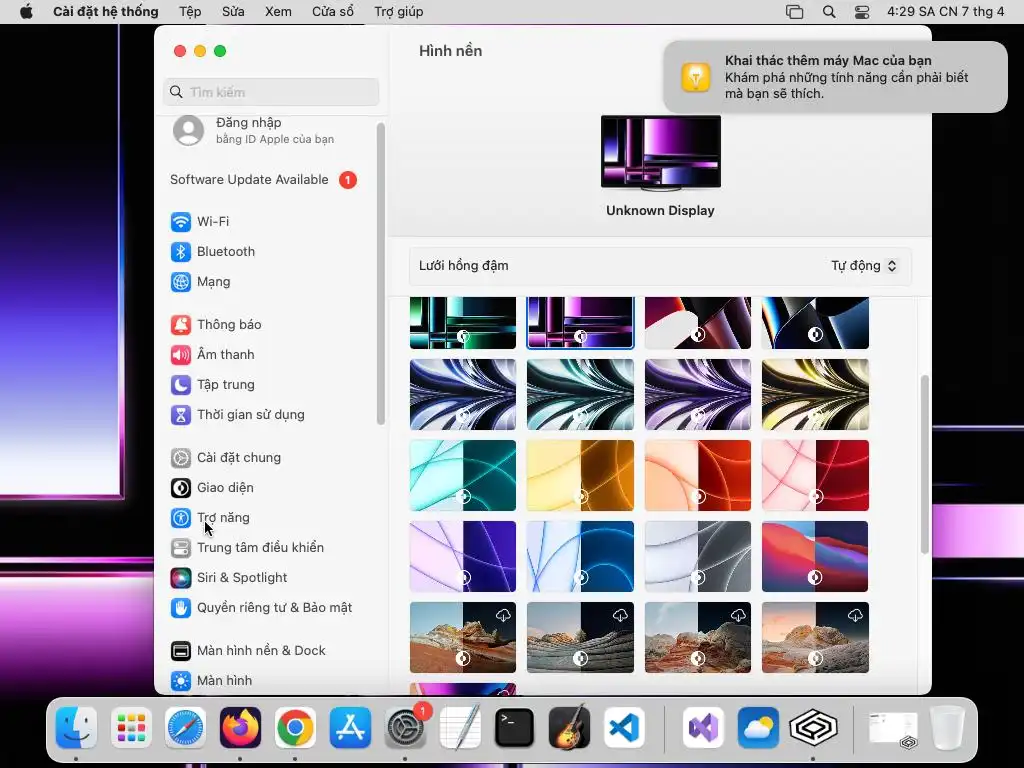The width and height of the screenshot is (1024, 768).
Task: Open Launchpad from the Dock
Action: coord(131,728)
